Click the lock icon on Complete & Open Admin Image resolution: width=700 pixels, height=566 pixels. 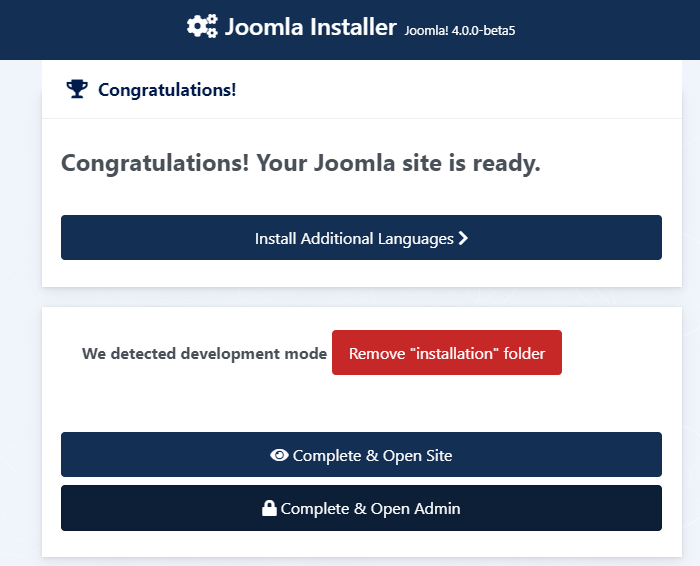(269, 508)
